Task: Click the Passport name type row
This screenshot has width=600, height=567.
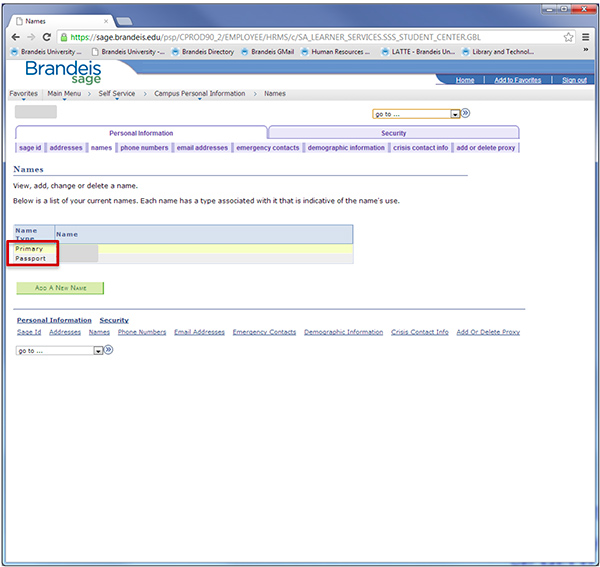Action: (183, 259)
